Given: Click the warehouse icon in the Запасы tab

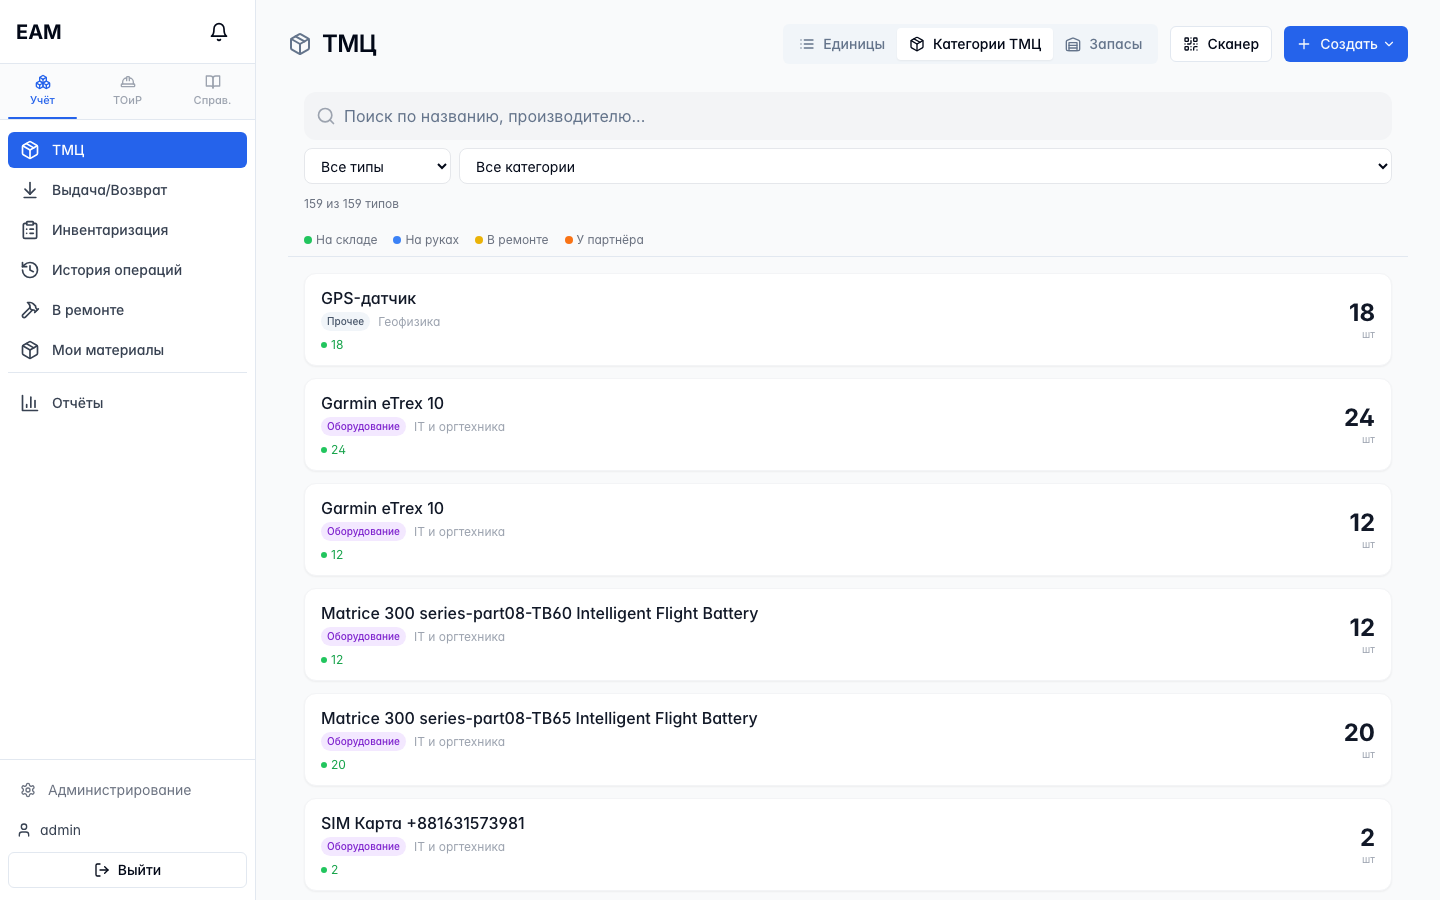Looking at the screenshot, I should click(1073, 44).
